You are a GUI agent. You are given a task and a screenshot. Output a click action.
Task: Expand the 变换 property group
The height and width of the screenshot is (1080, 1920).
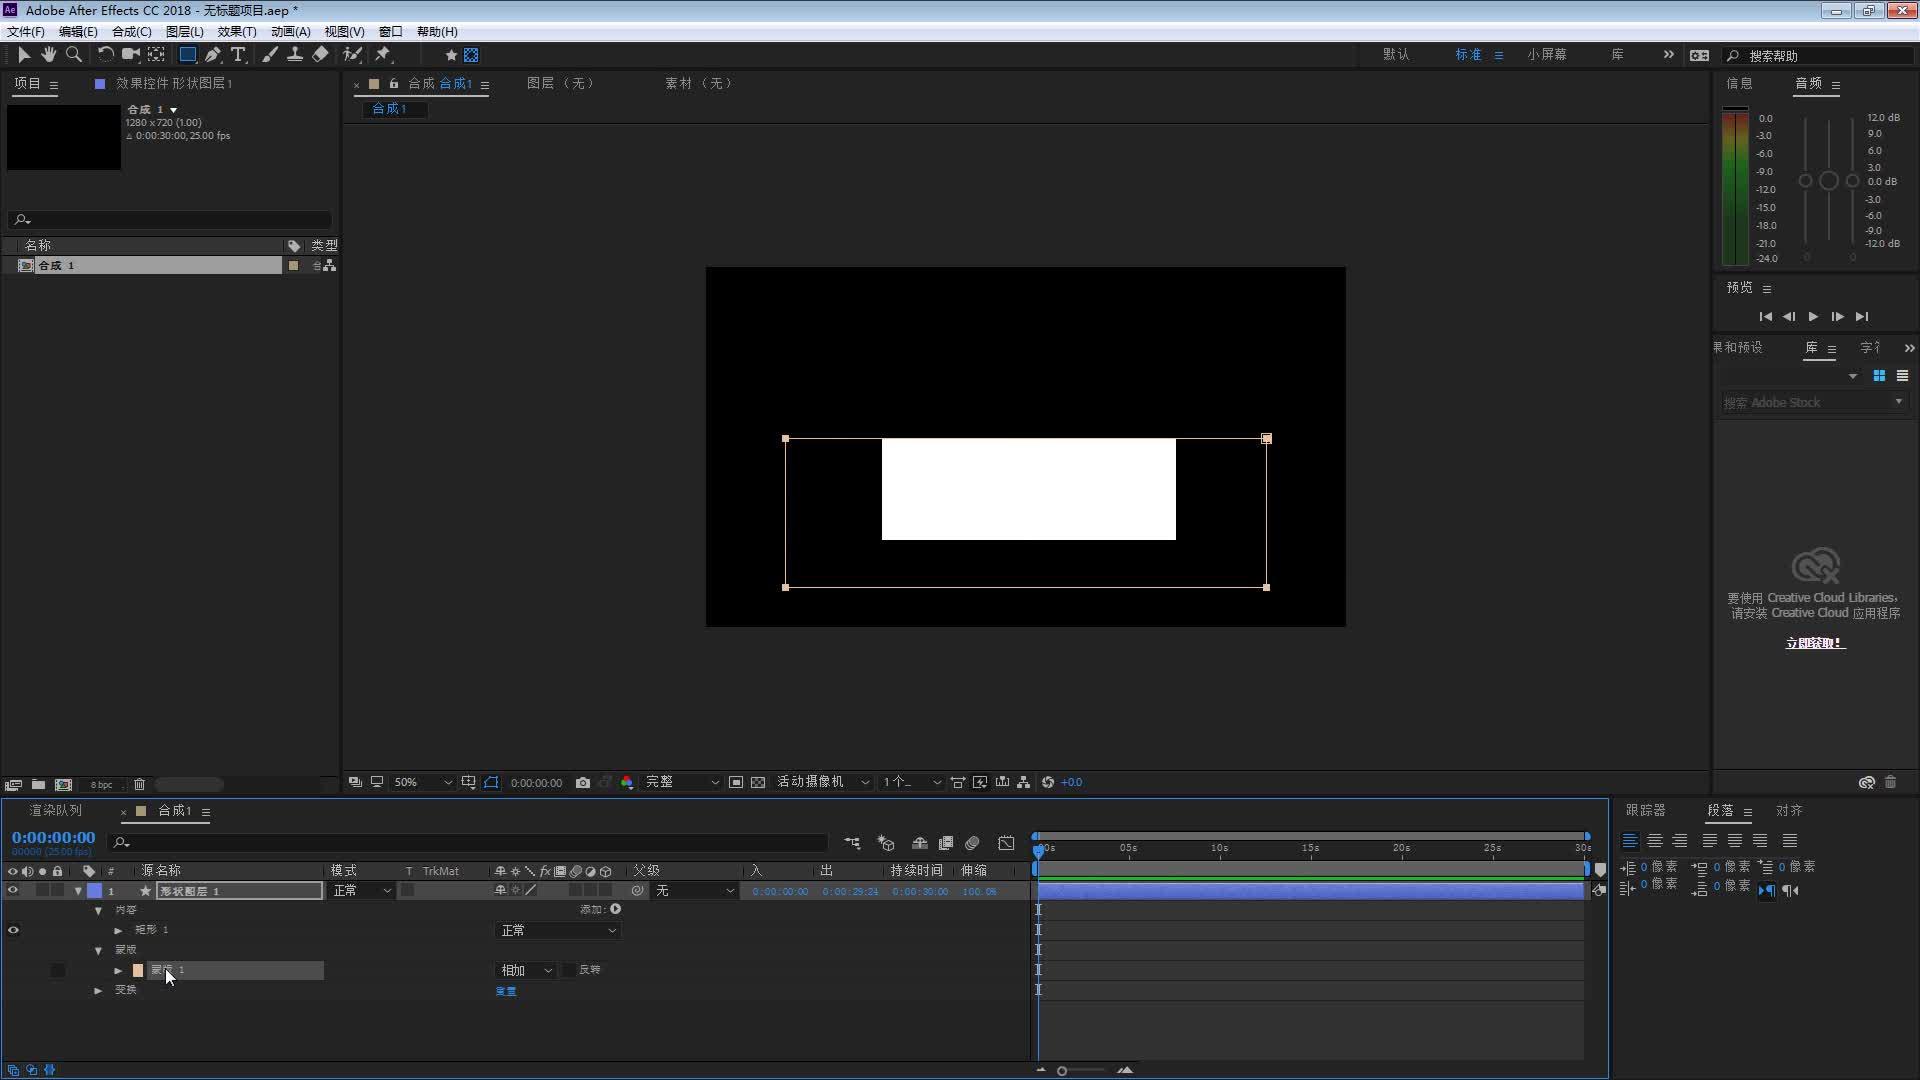click(x=98, y=990)
